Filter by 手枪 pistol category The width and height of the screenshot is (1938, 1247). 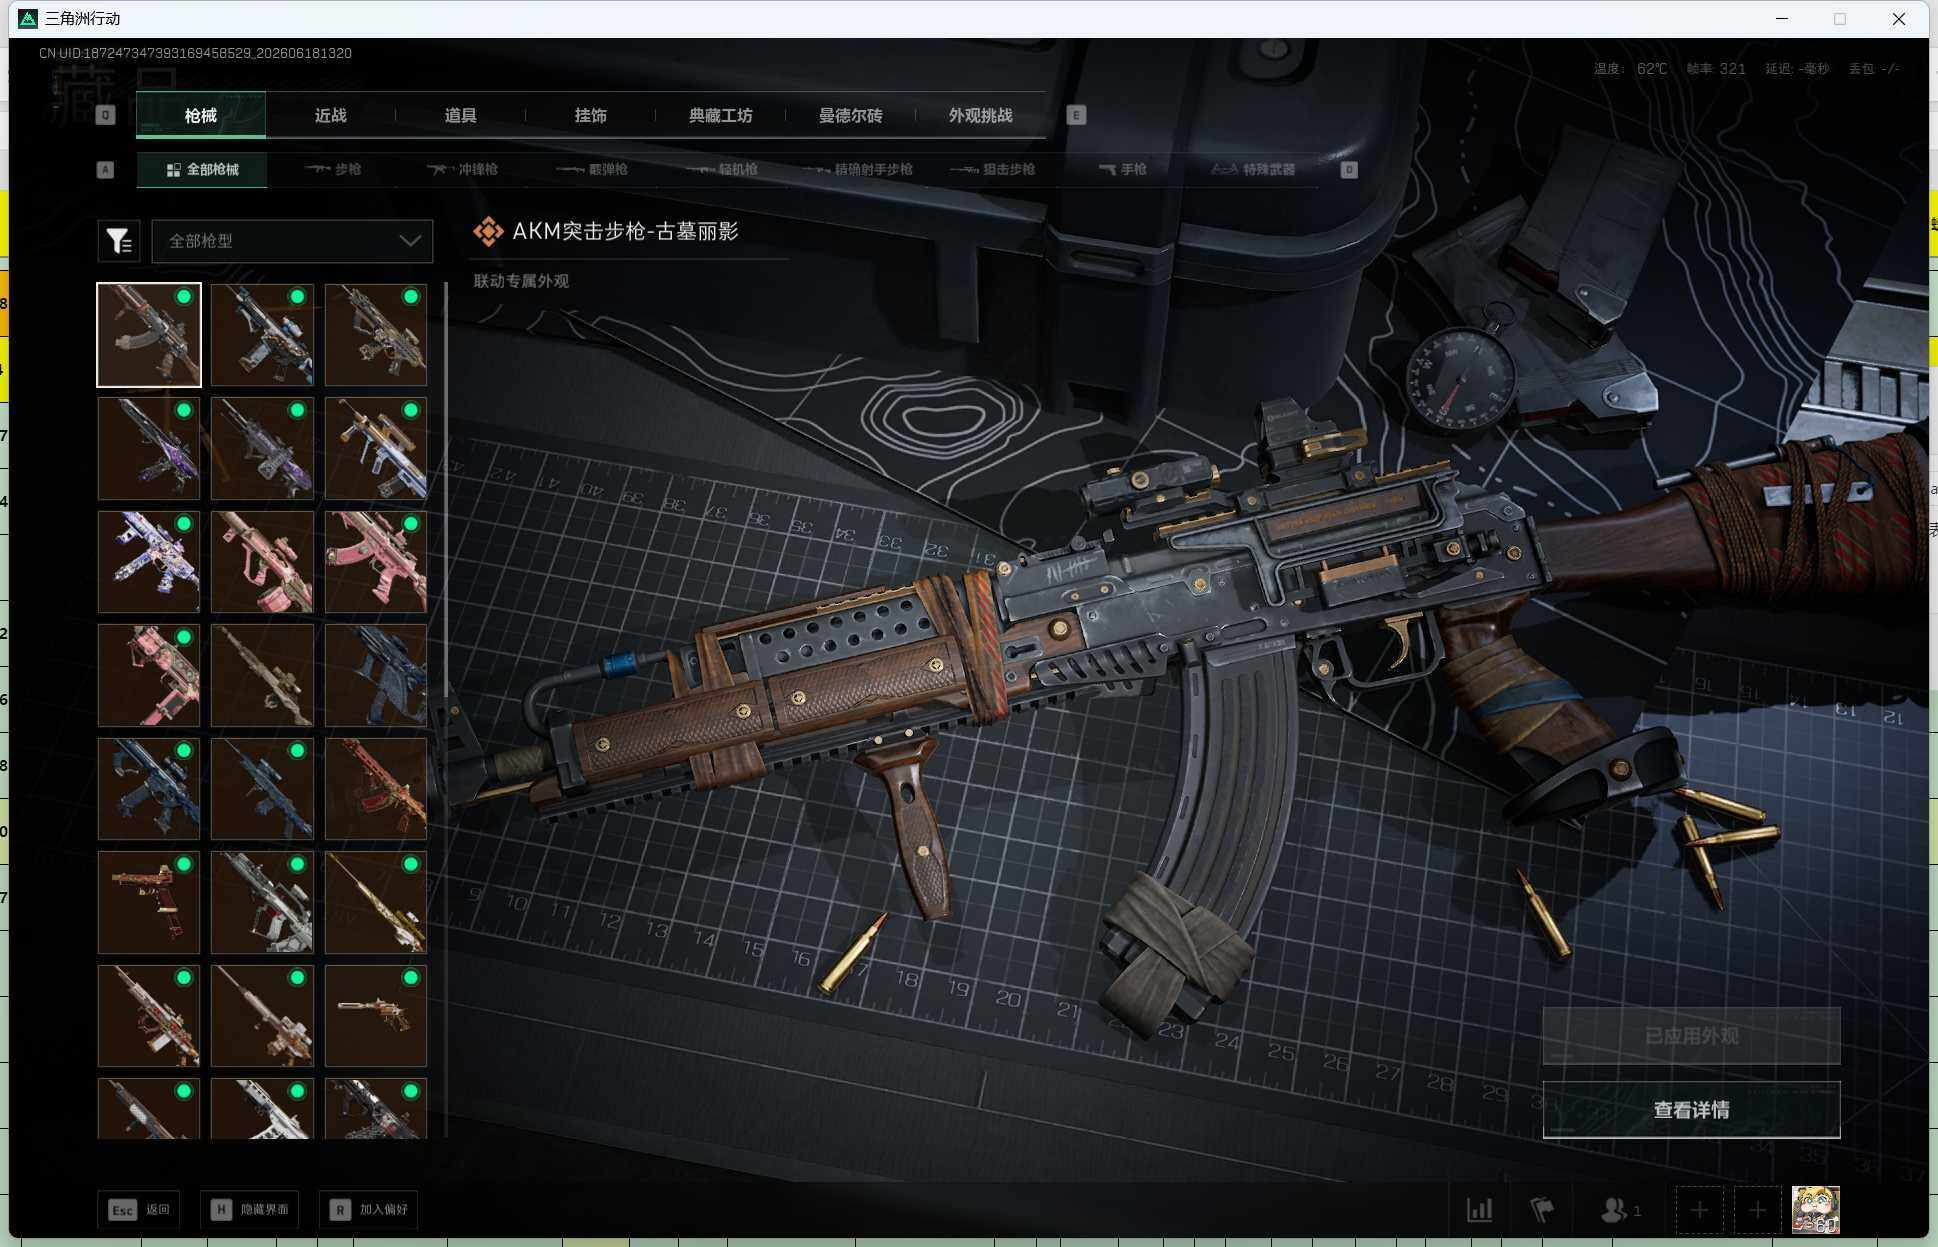1122,170
